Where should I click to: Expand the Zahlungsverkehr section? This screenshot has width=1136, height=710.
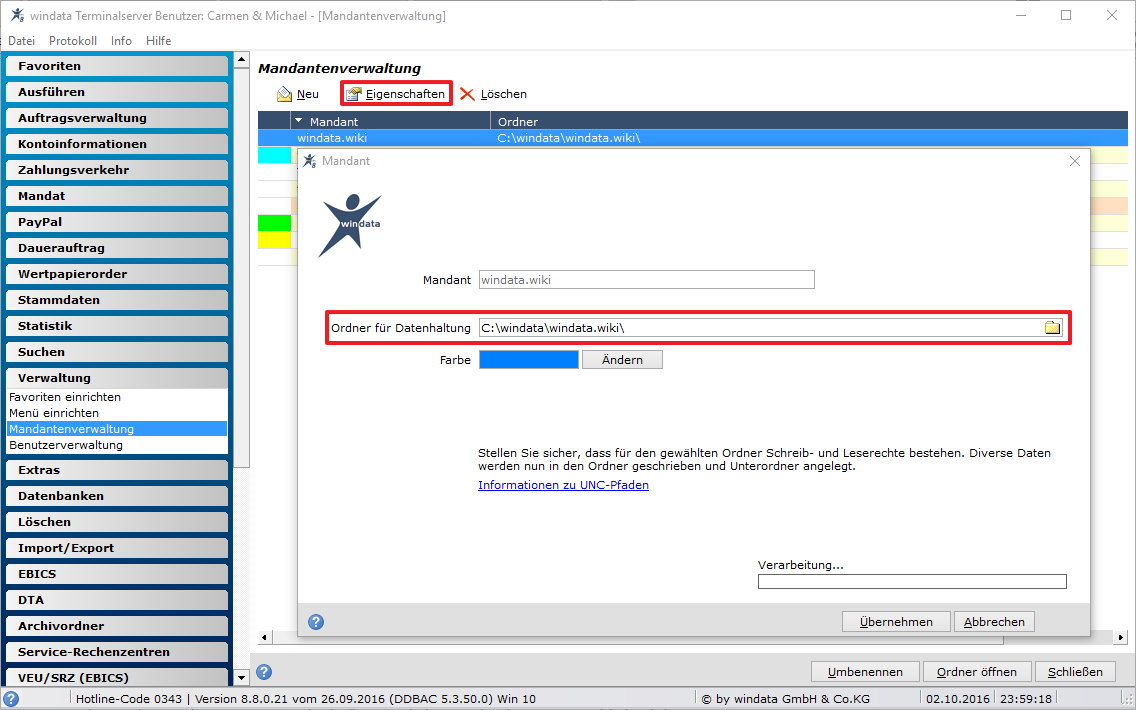pos(117,170)
